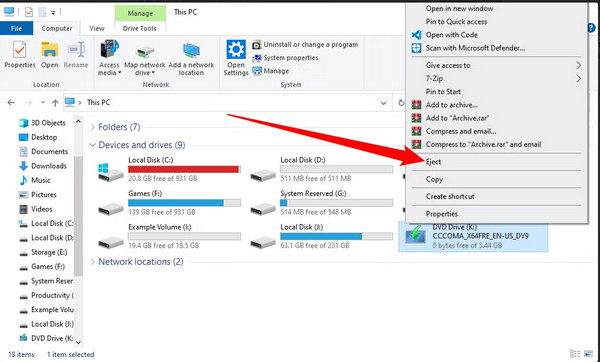Select the DVD Drive (K:) item
The width and height of the screenshot is (600, 362).
473,237
